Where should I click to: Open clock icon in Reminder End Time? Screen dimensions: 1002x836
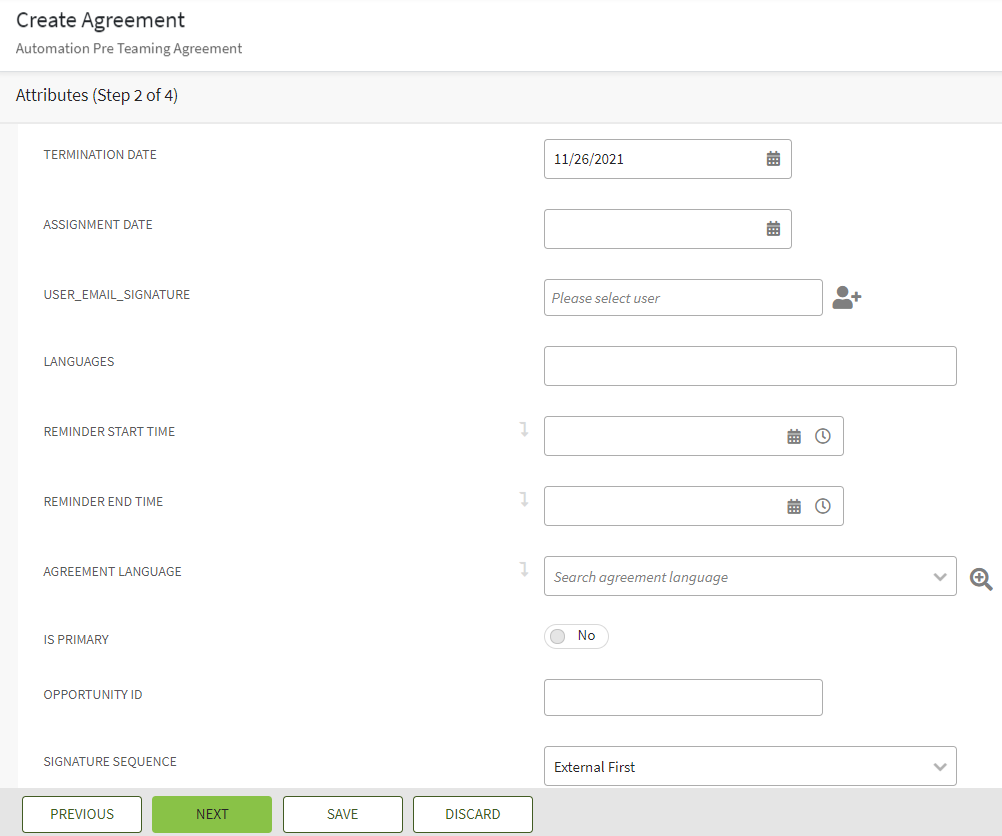click(x=823, y=507)
